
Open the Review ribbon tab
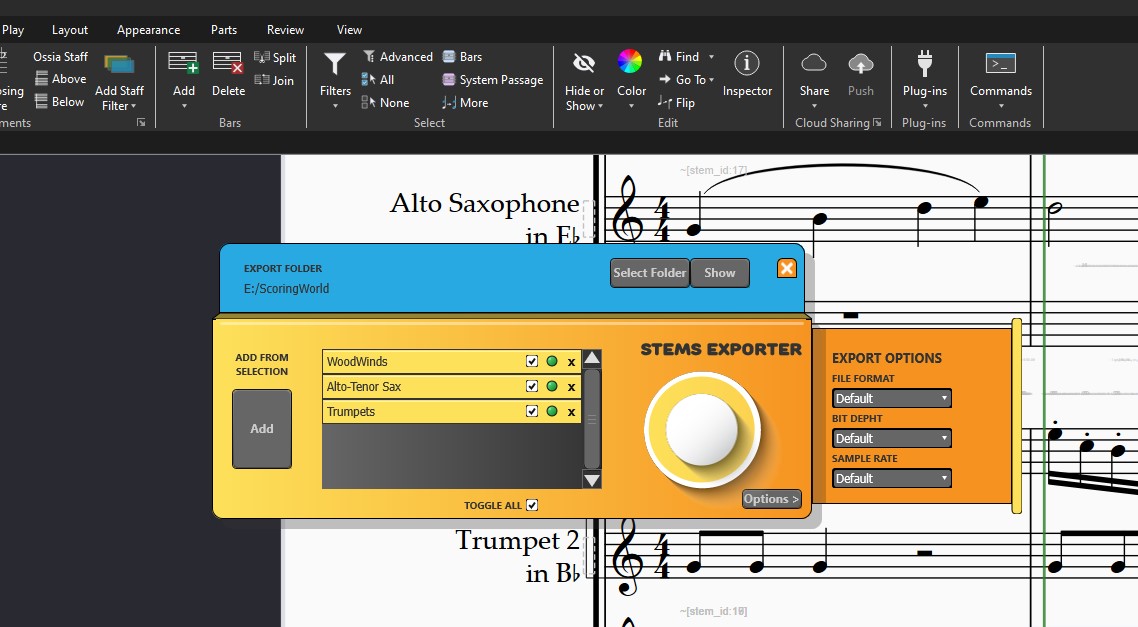tap(285, 30)
